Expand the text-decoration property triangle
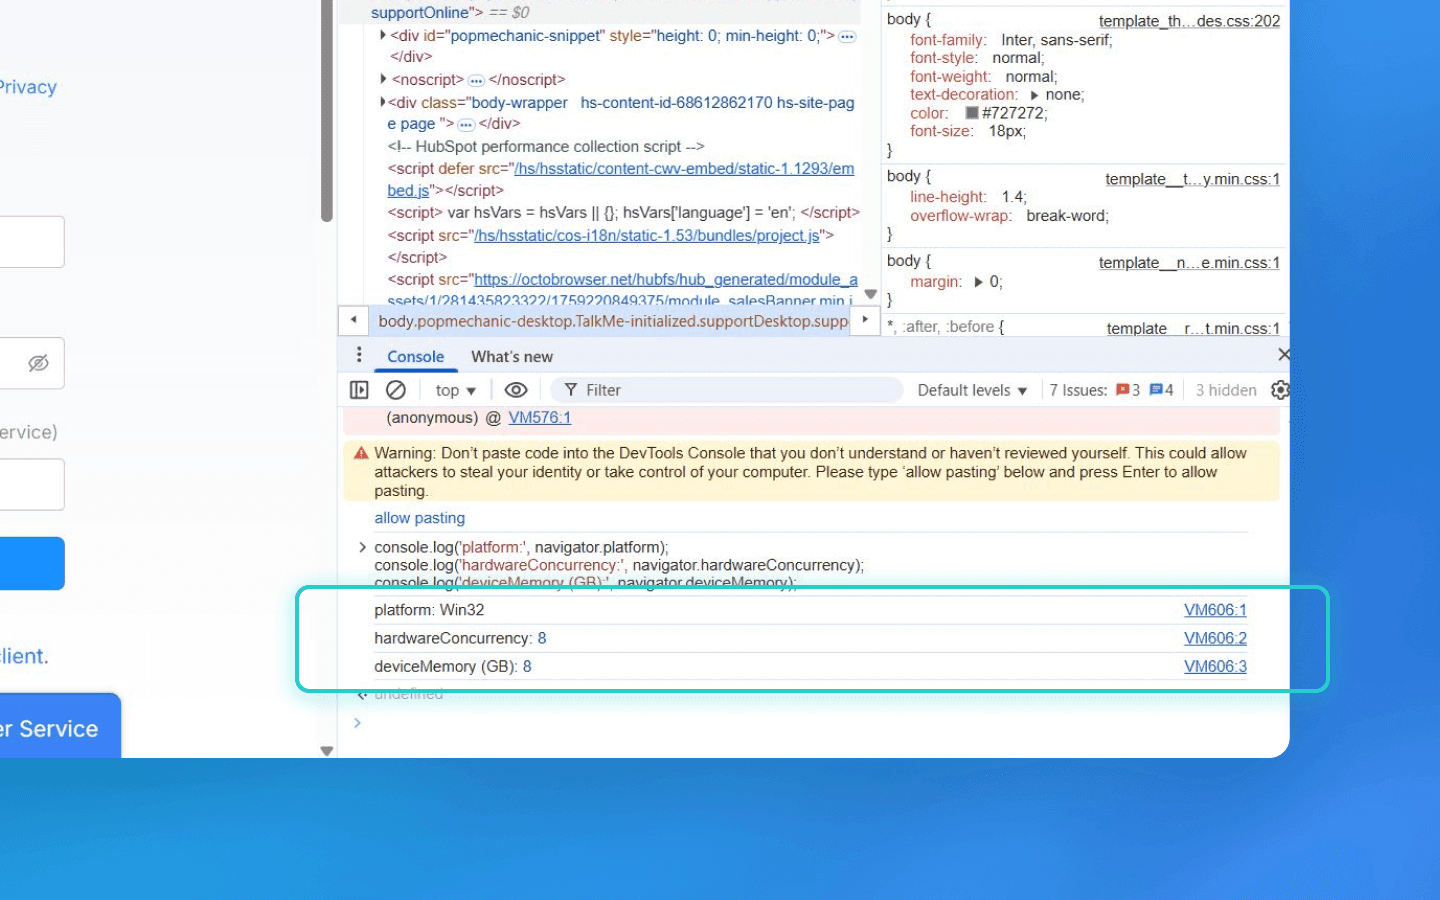 tap(1035, 95)
